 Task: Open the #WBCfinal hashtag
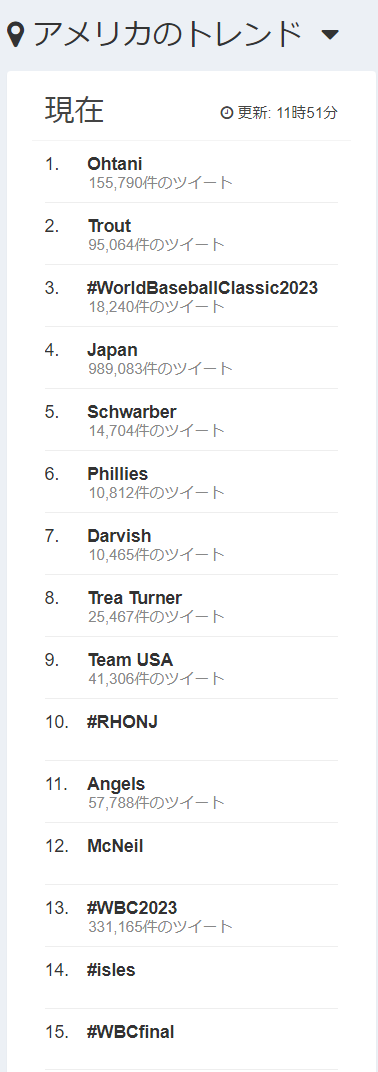coord(131,1032)
